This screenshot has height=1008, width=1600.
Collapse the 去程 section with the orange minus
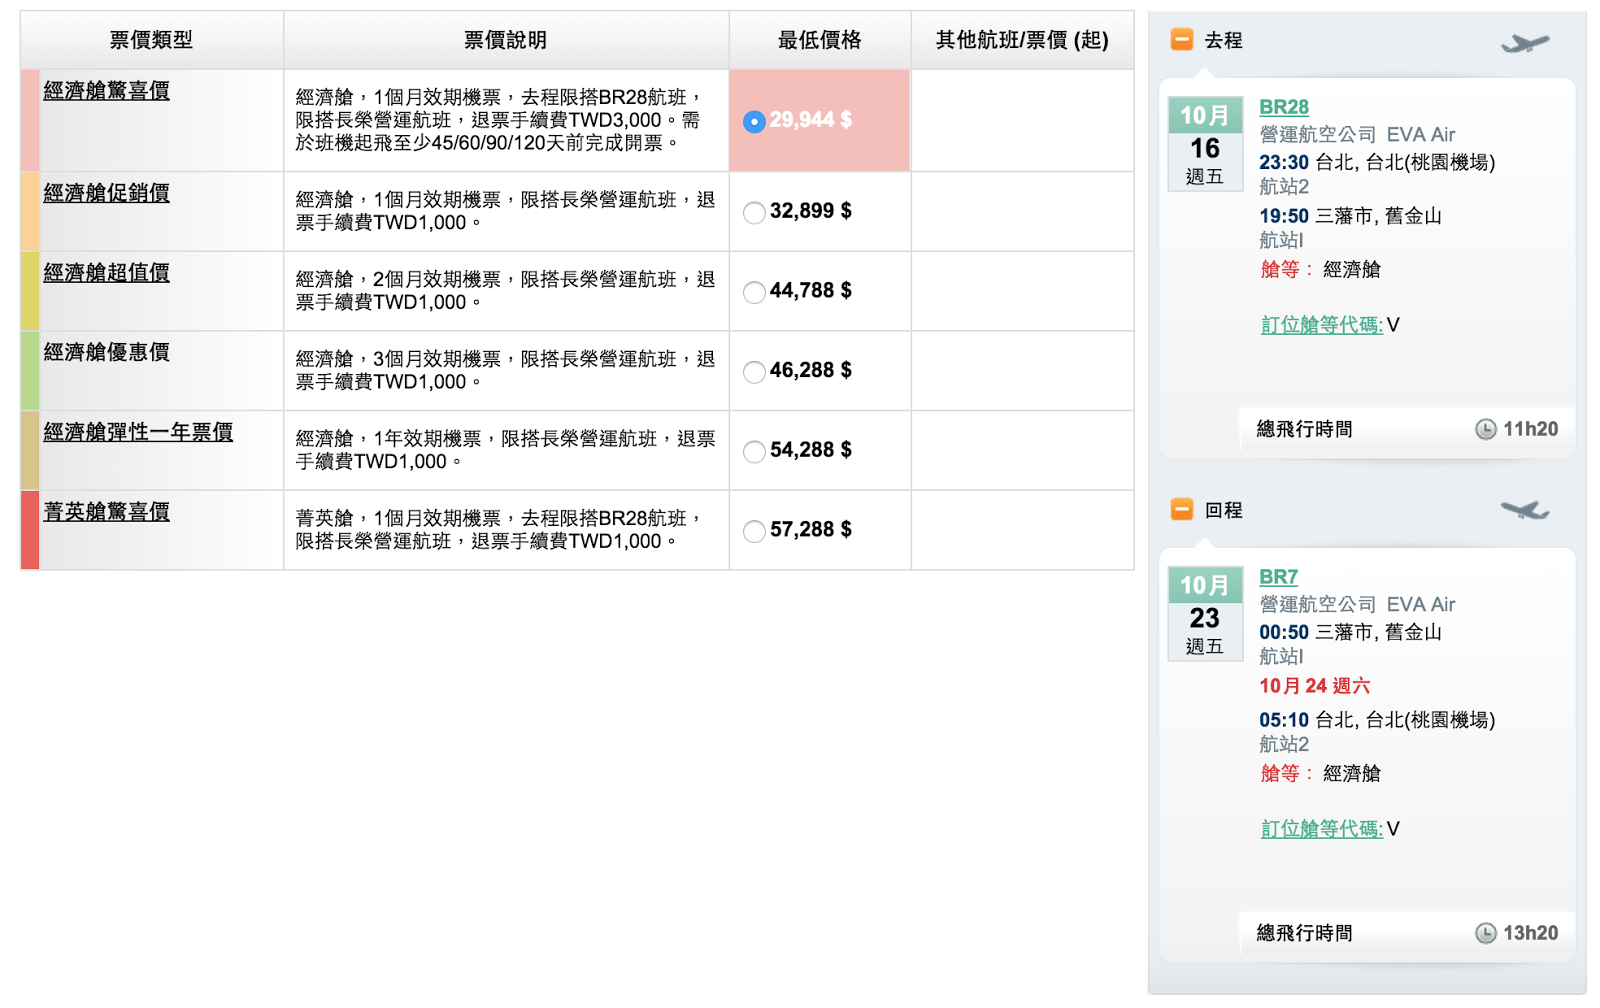[x=1181, y=41]
